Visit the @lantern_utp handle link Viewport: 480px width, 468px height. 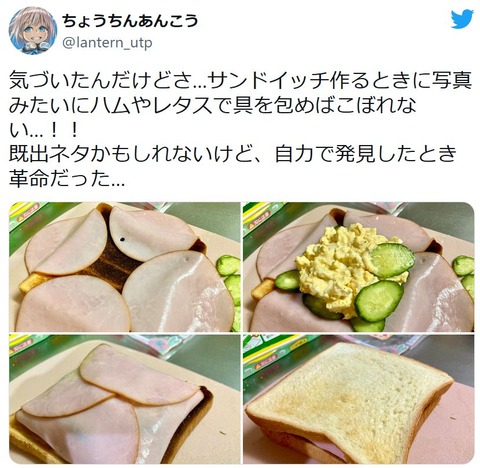[107, 43]
